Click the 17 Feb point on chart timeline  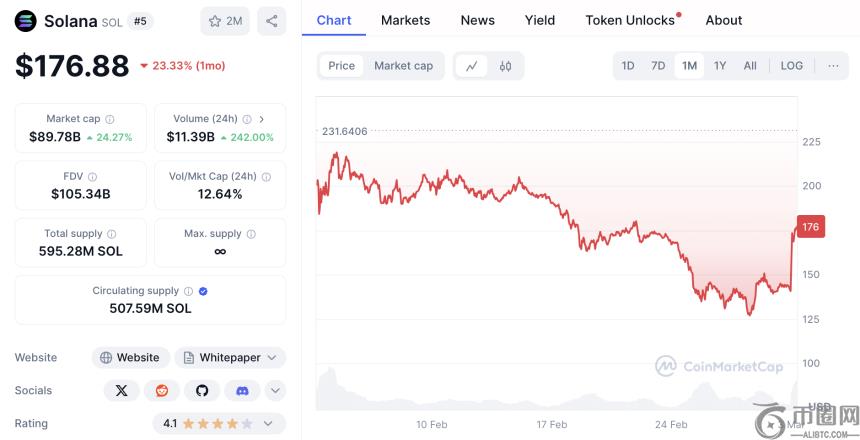pyautogui.click(x=551, y=425)
